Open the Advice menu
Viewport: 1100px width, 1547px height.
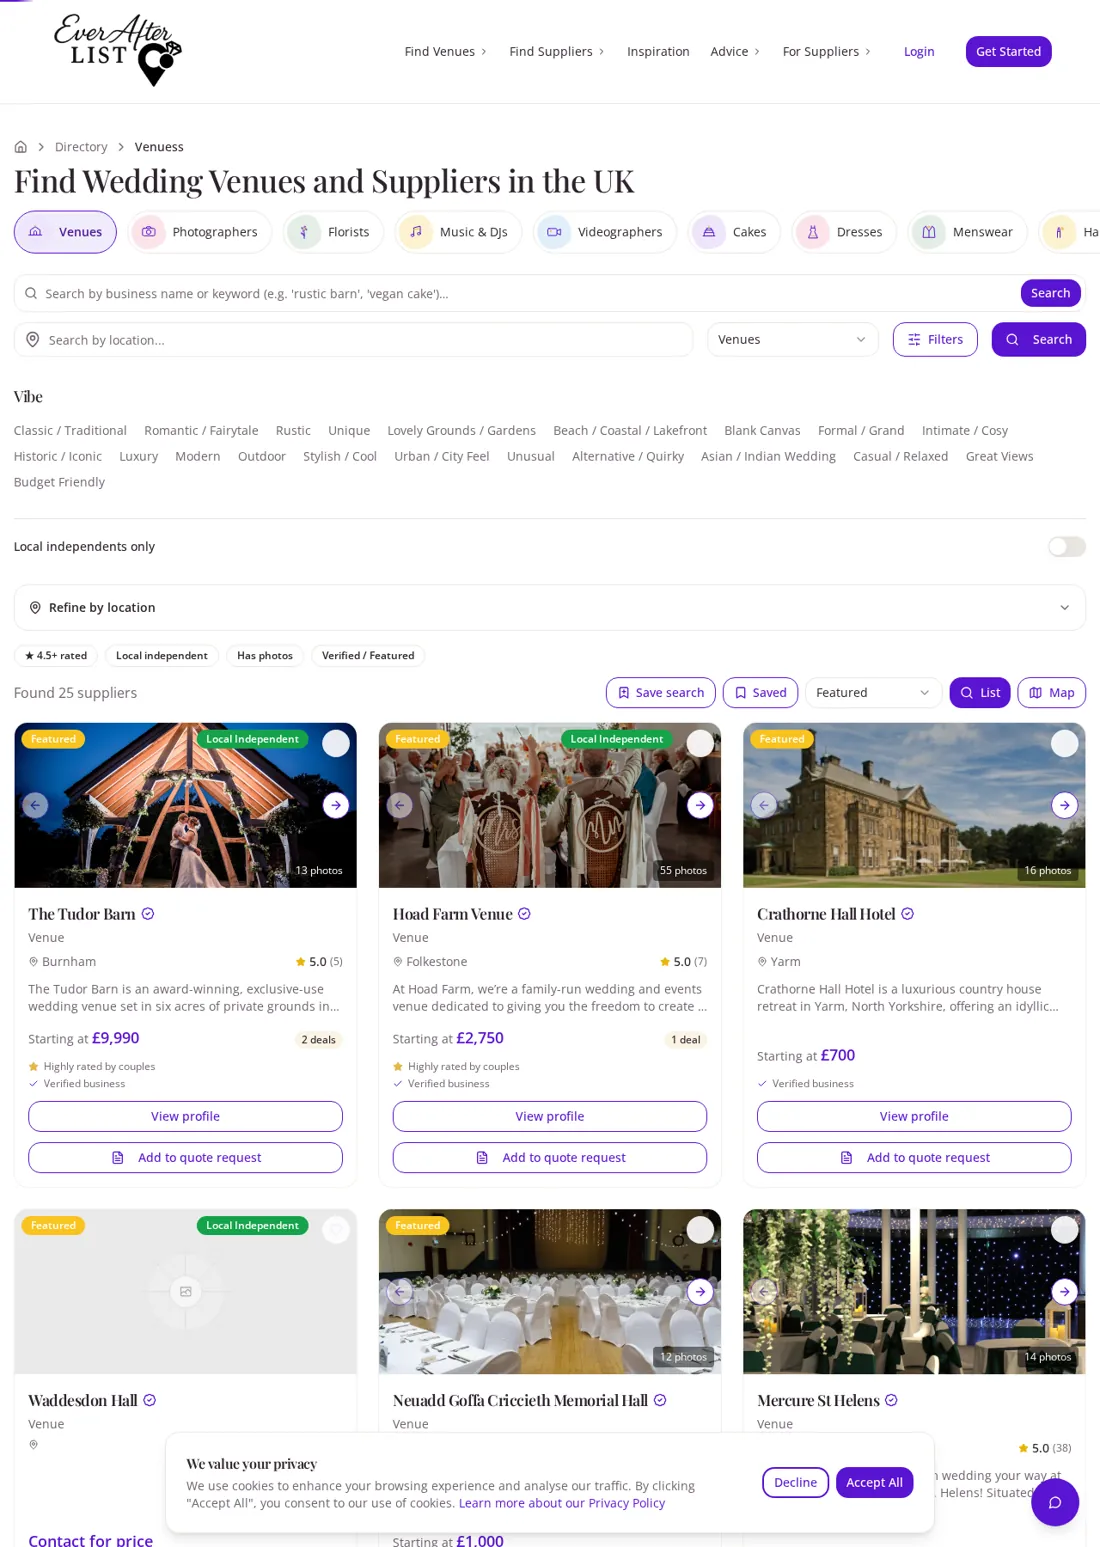coord(735,51)
